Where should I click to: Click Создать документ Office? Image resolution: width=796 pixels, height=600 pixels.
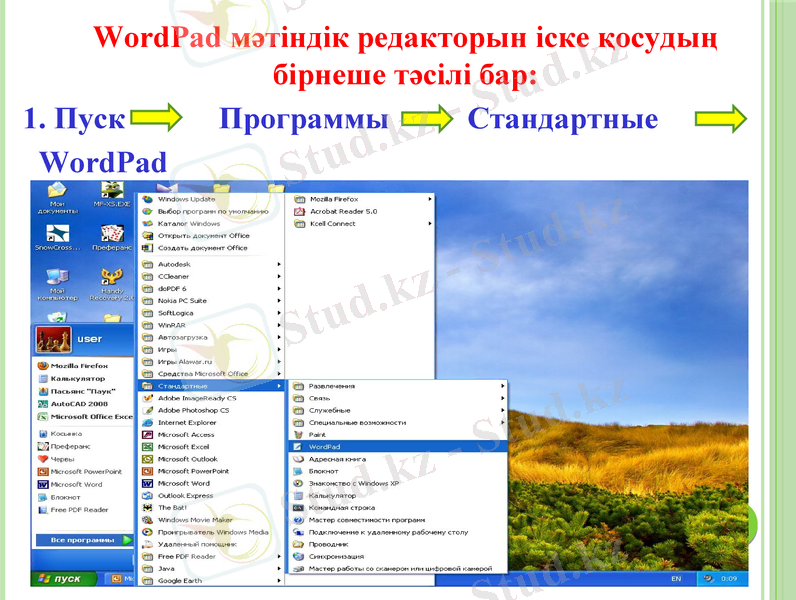tap(211, 248)
